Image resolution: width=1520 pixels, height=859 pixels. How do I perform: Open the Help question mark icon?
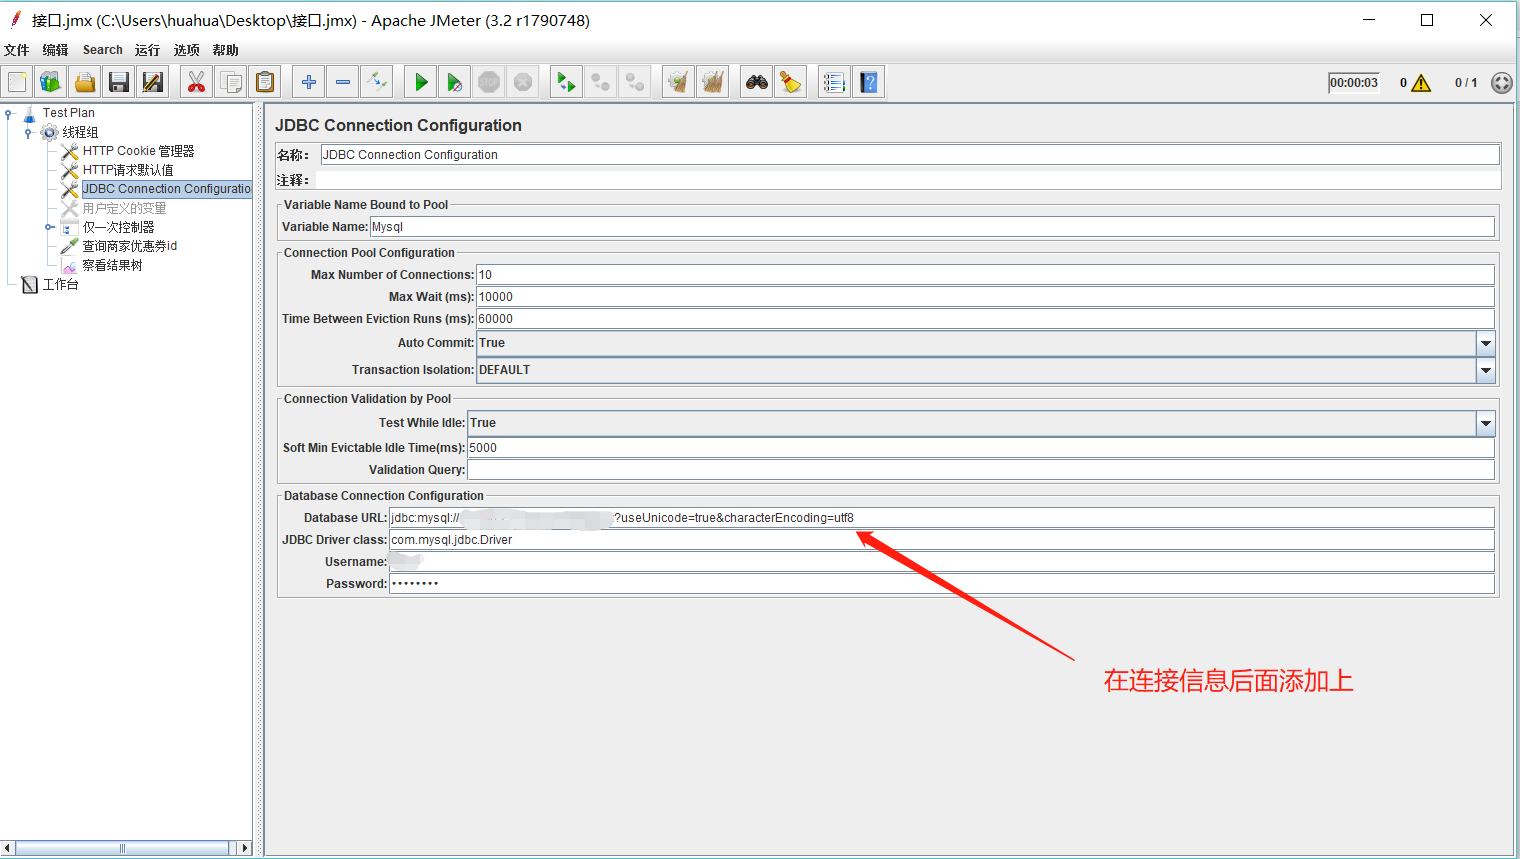coord(869,82)
